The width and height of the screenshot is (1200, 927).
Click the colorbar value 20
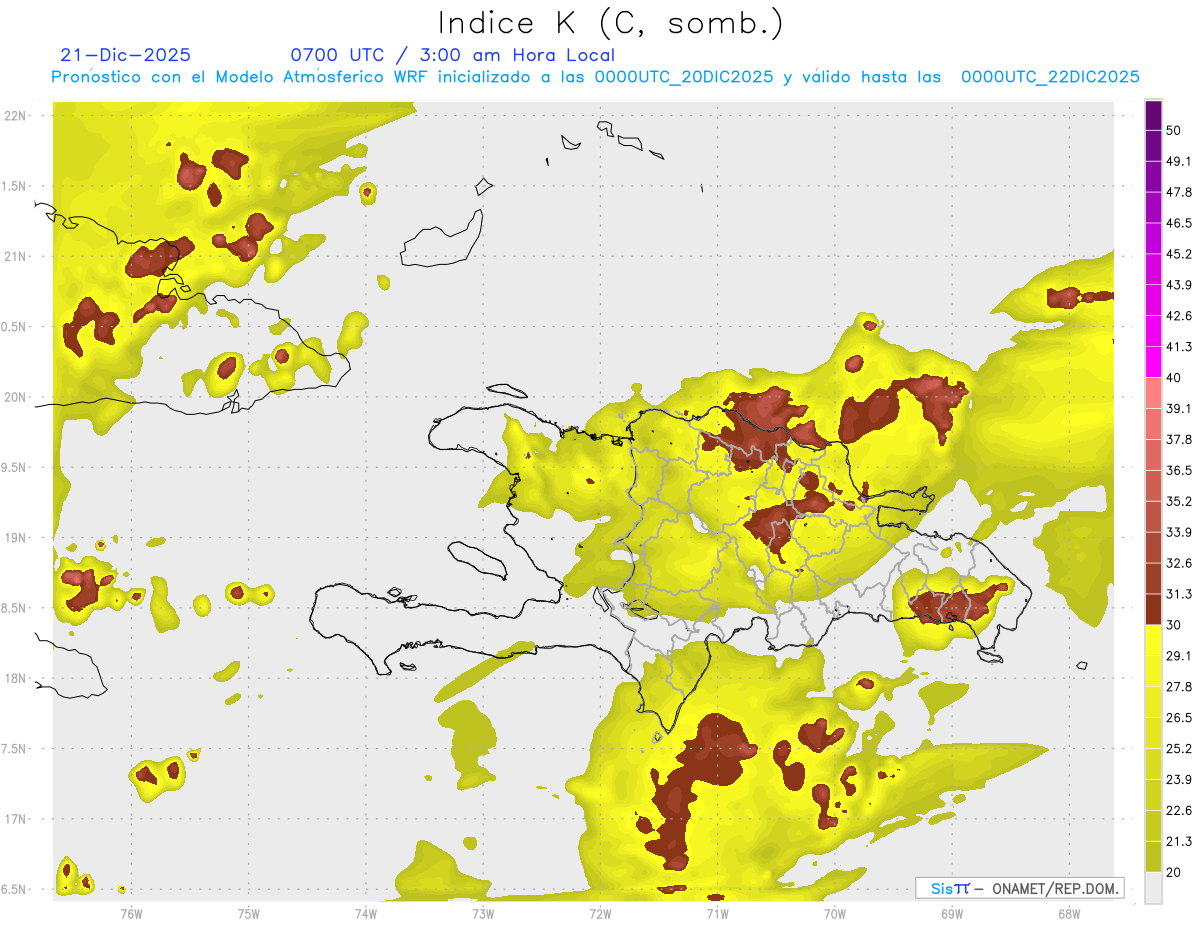click(x=1174, y=872)
